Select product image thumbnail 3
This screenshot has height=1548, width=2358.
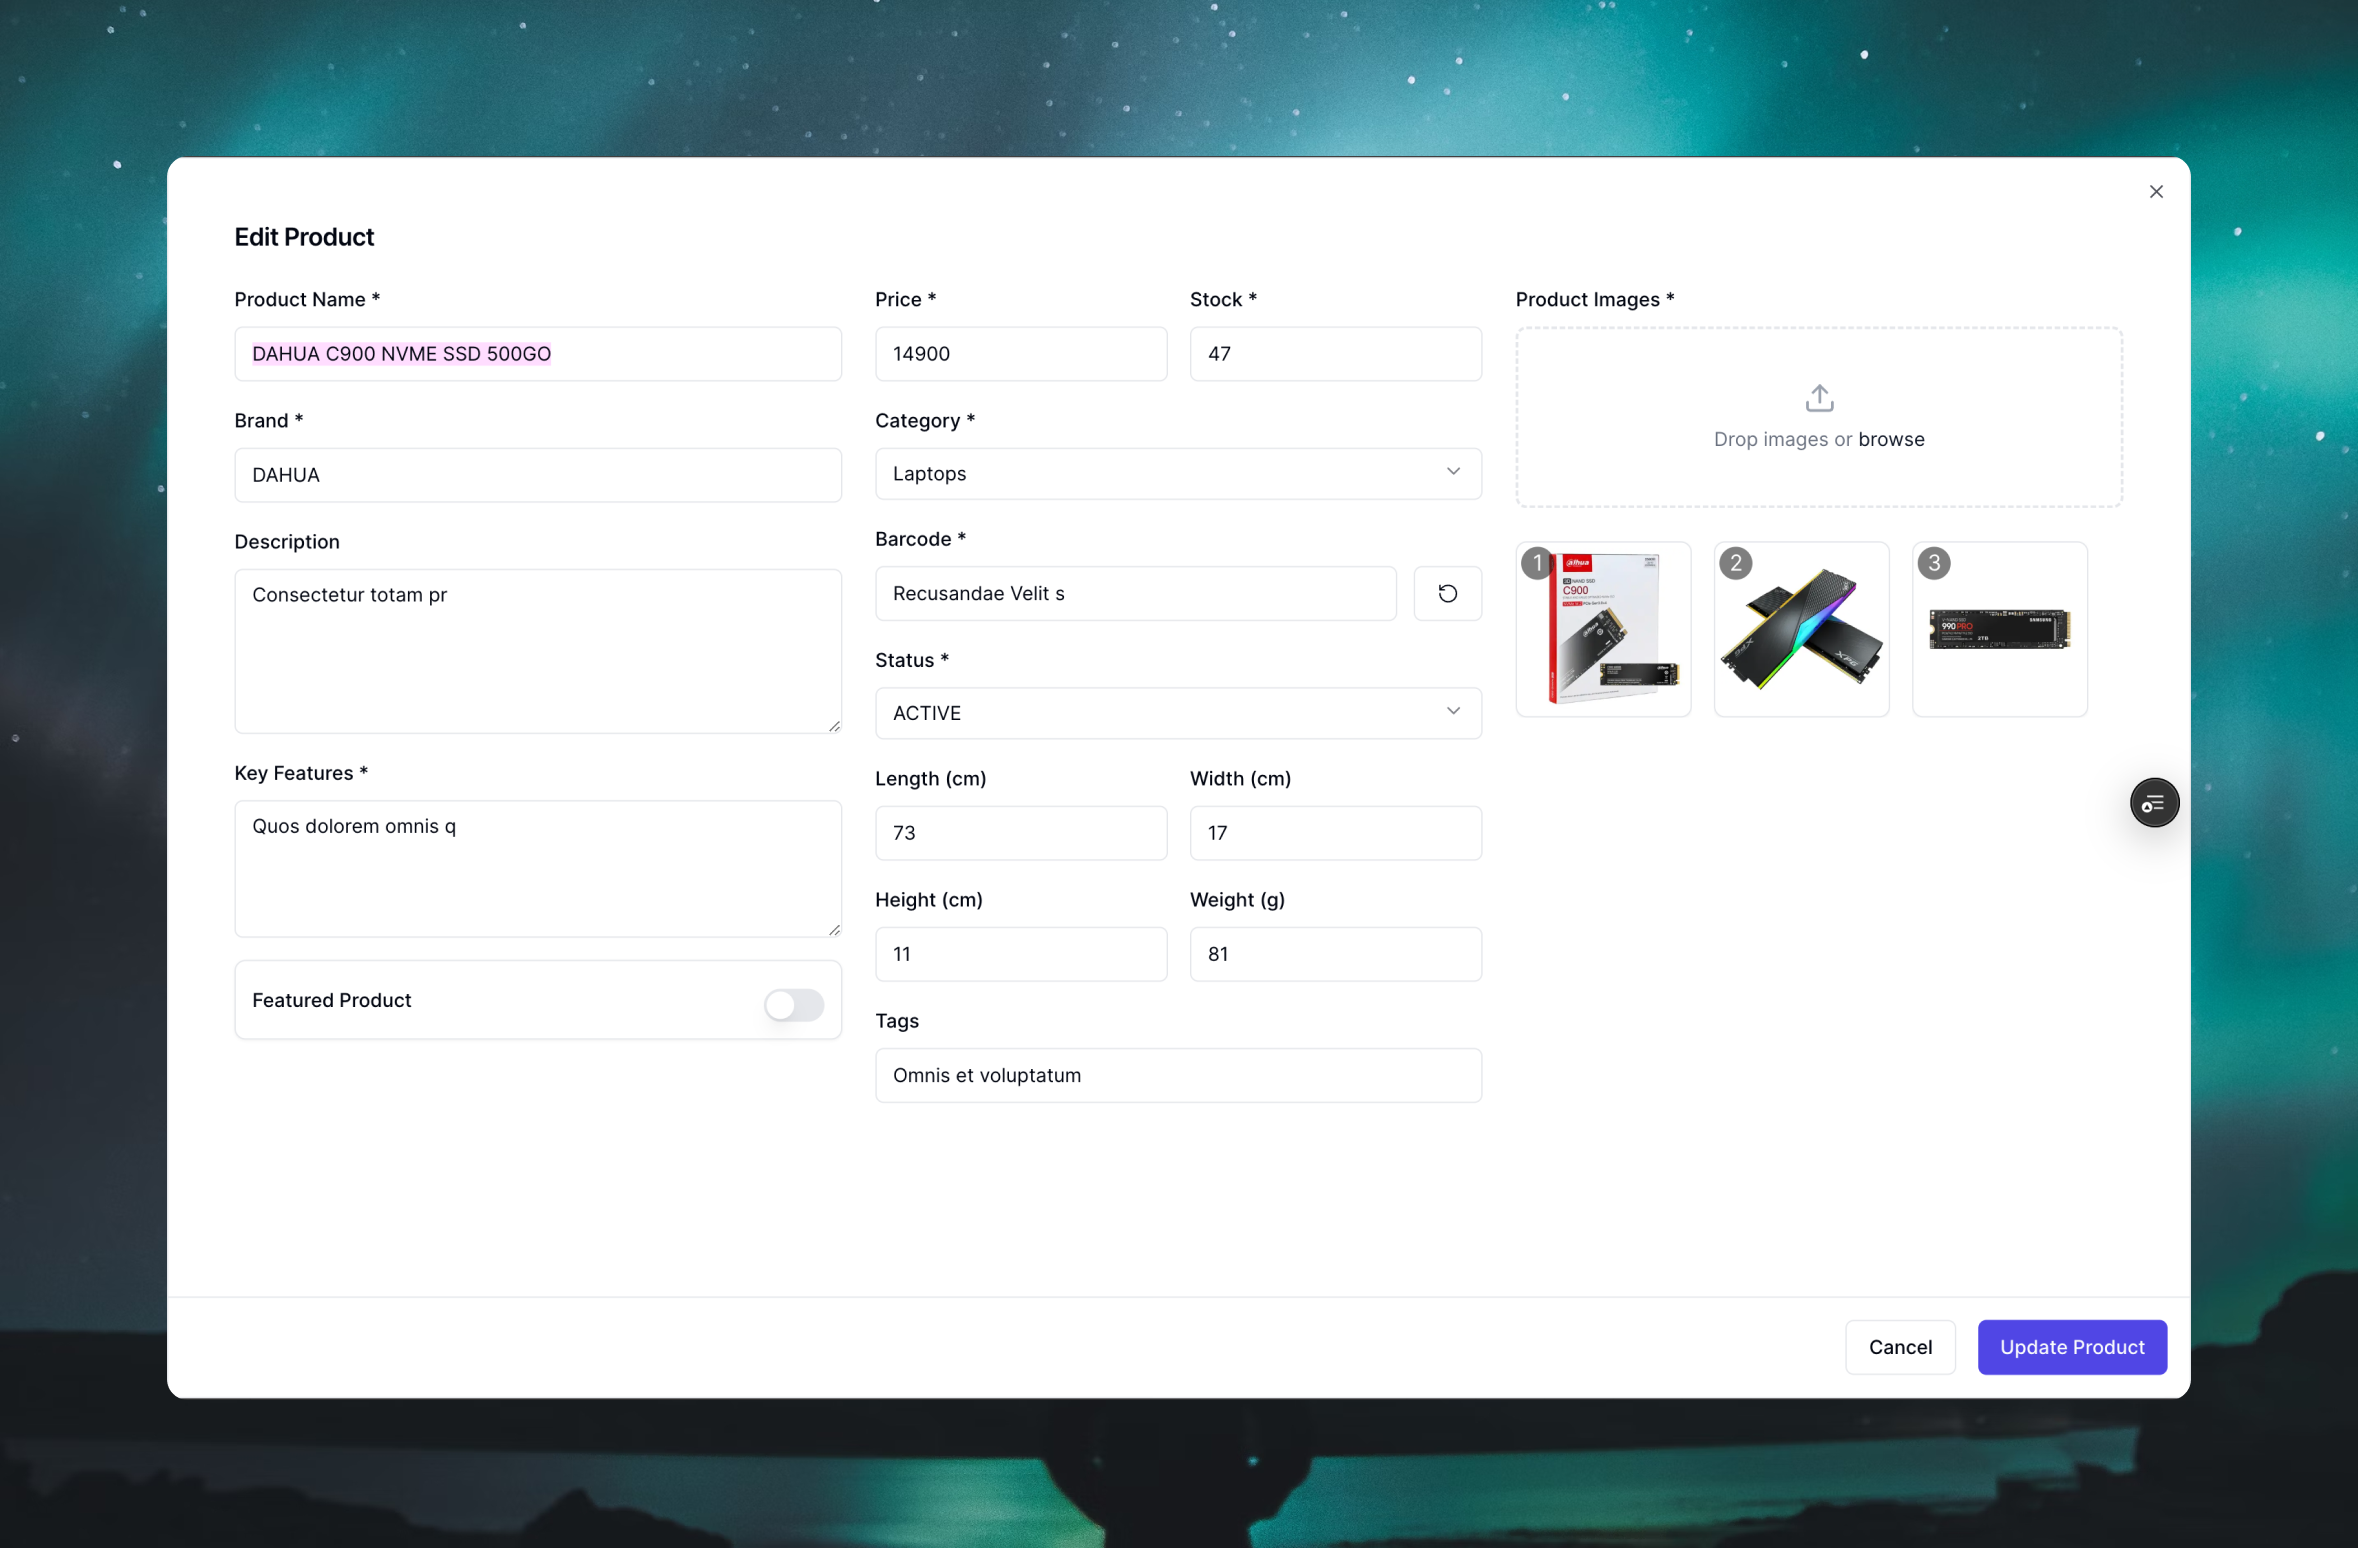tap(1999, 630)
